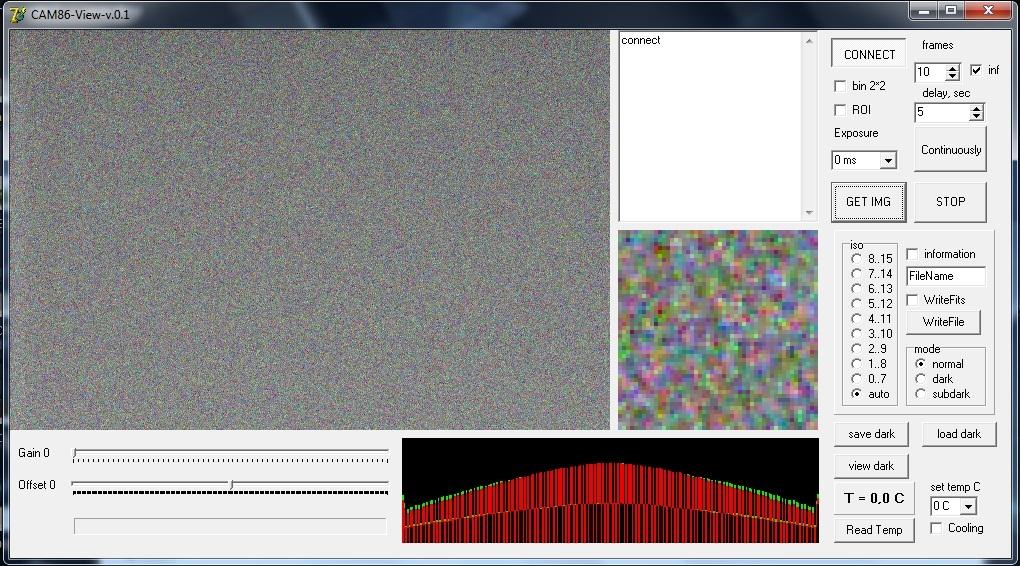1020x566 pixels.
Task: Stop acquisition with the STOP button
Action: click(x=950, y=202)
